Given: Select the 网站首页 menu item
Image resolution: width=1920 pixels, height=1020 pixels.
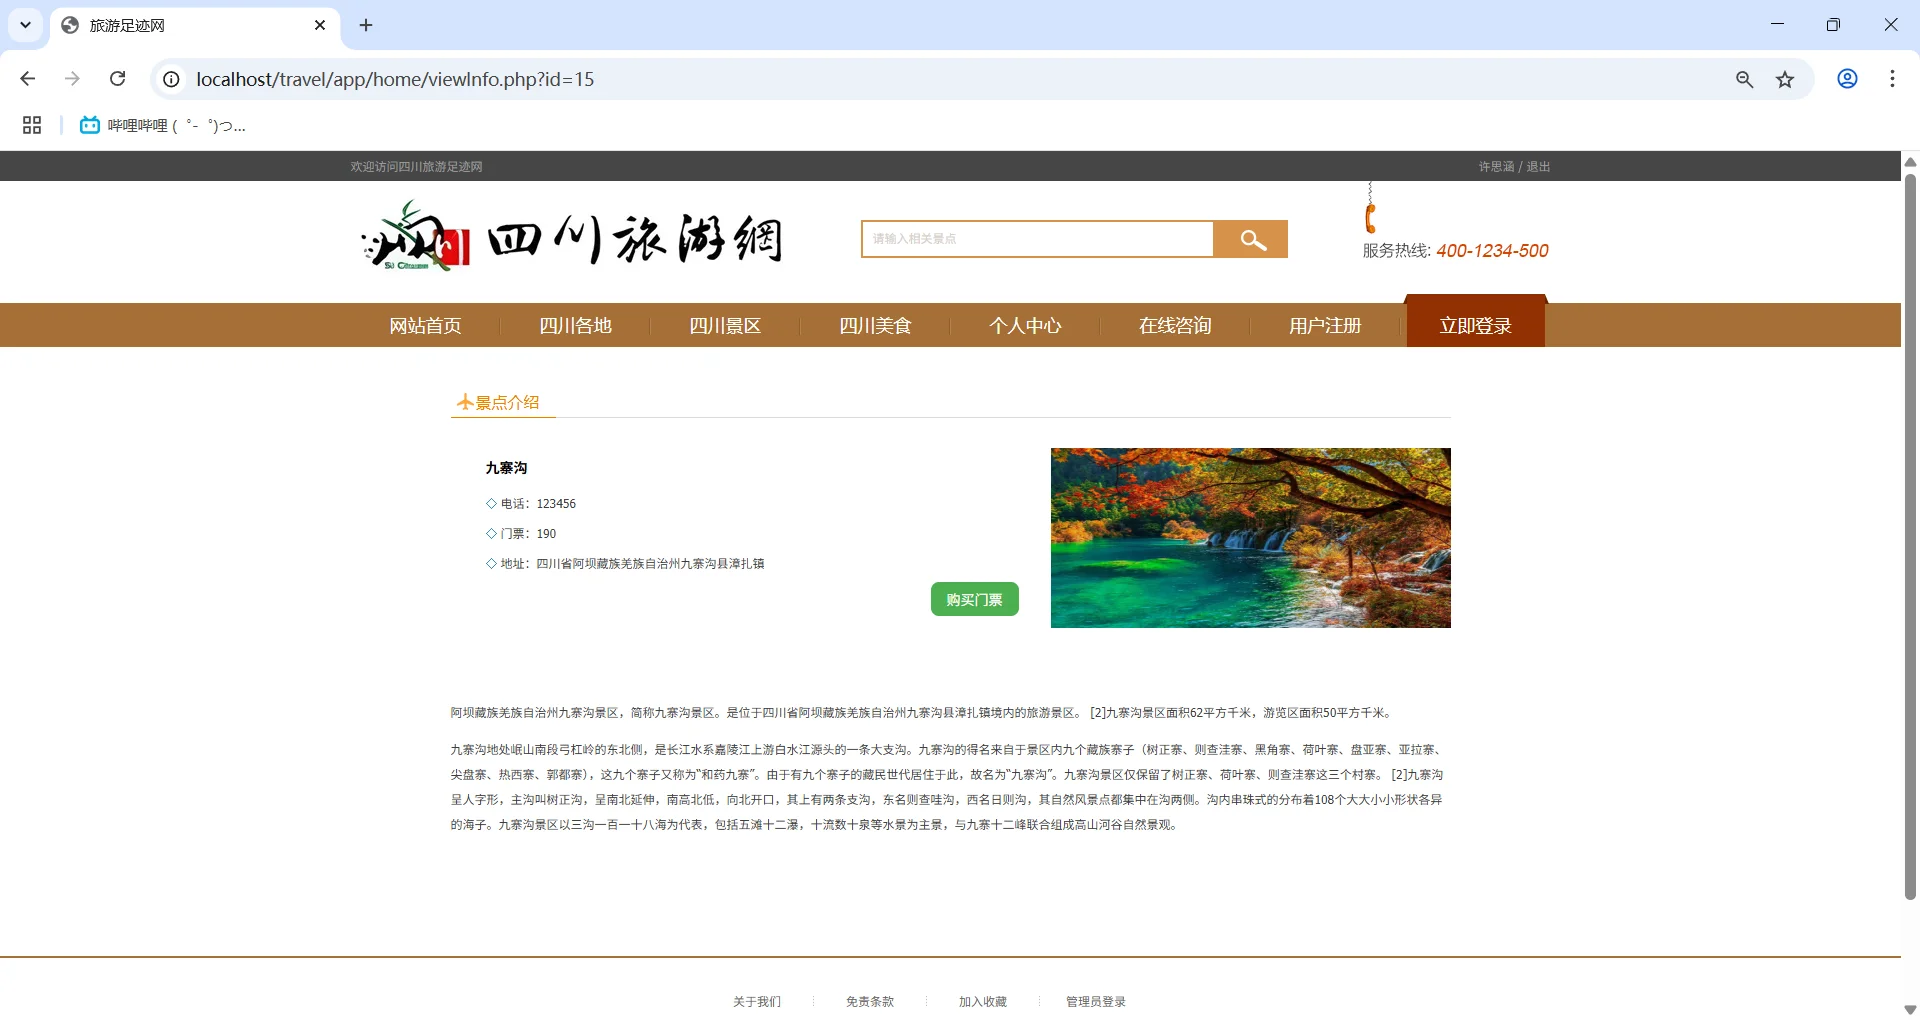Looking at the screenshot, I should click(x=424, y=325).
